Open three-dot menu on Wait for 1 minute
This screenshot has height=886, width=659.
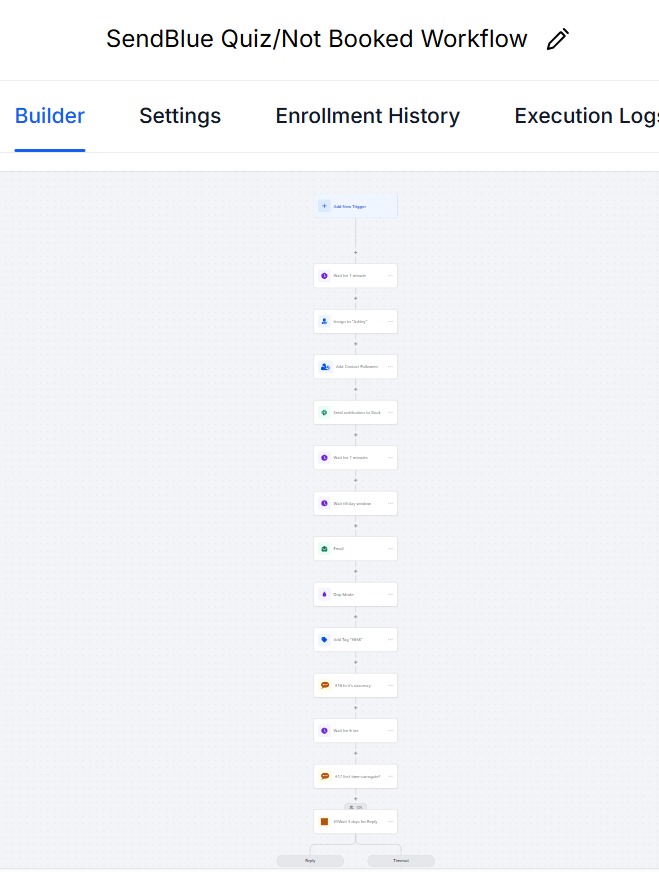coord(390,276)
